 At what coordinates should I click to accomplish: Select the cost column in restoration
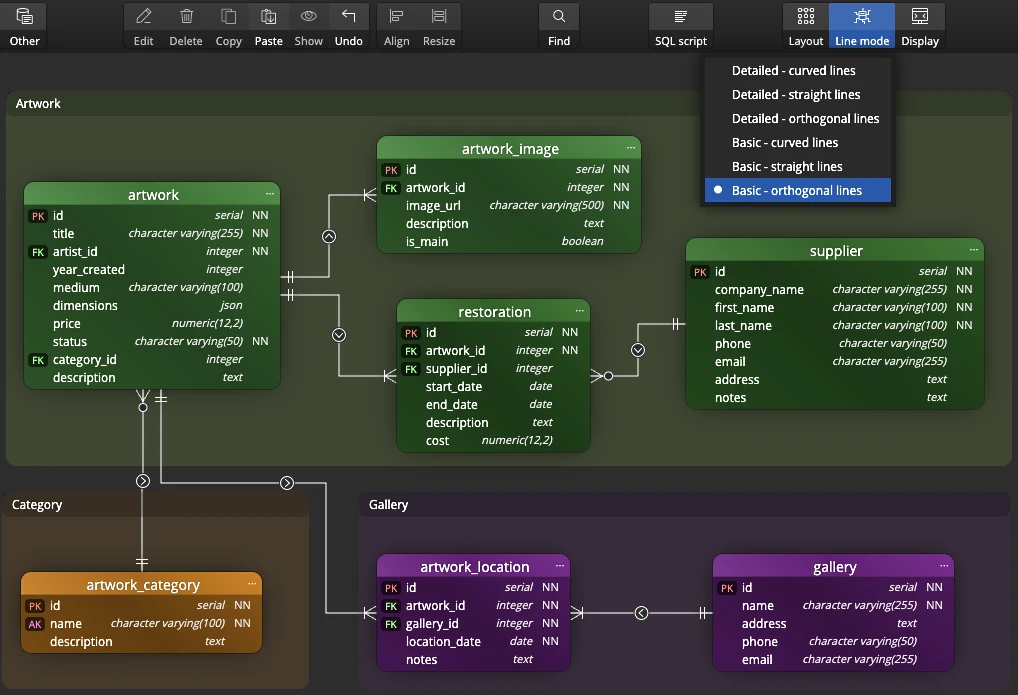(x=493, y=440)
